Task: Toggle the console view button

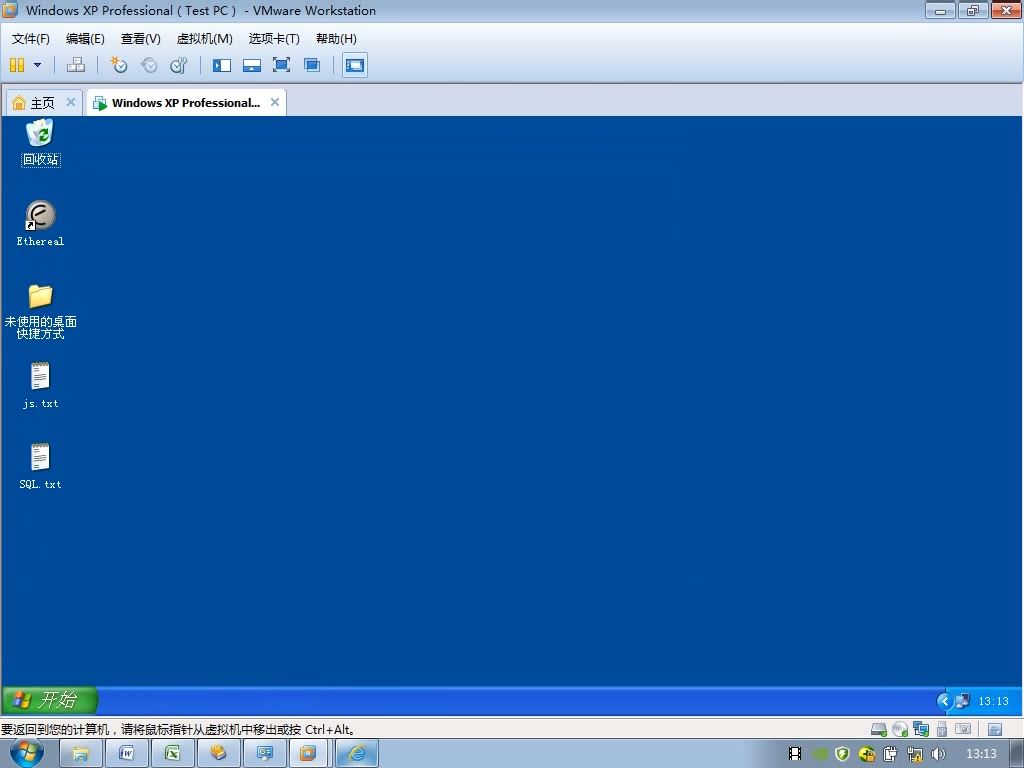Action: pos(355,65)
